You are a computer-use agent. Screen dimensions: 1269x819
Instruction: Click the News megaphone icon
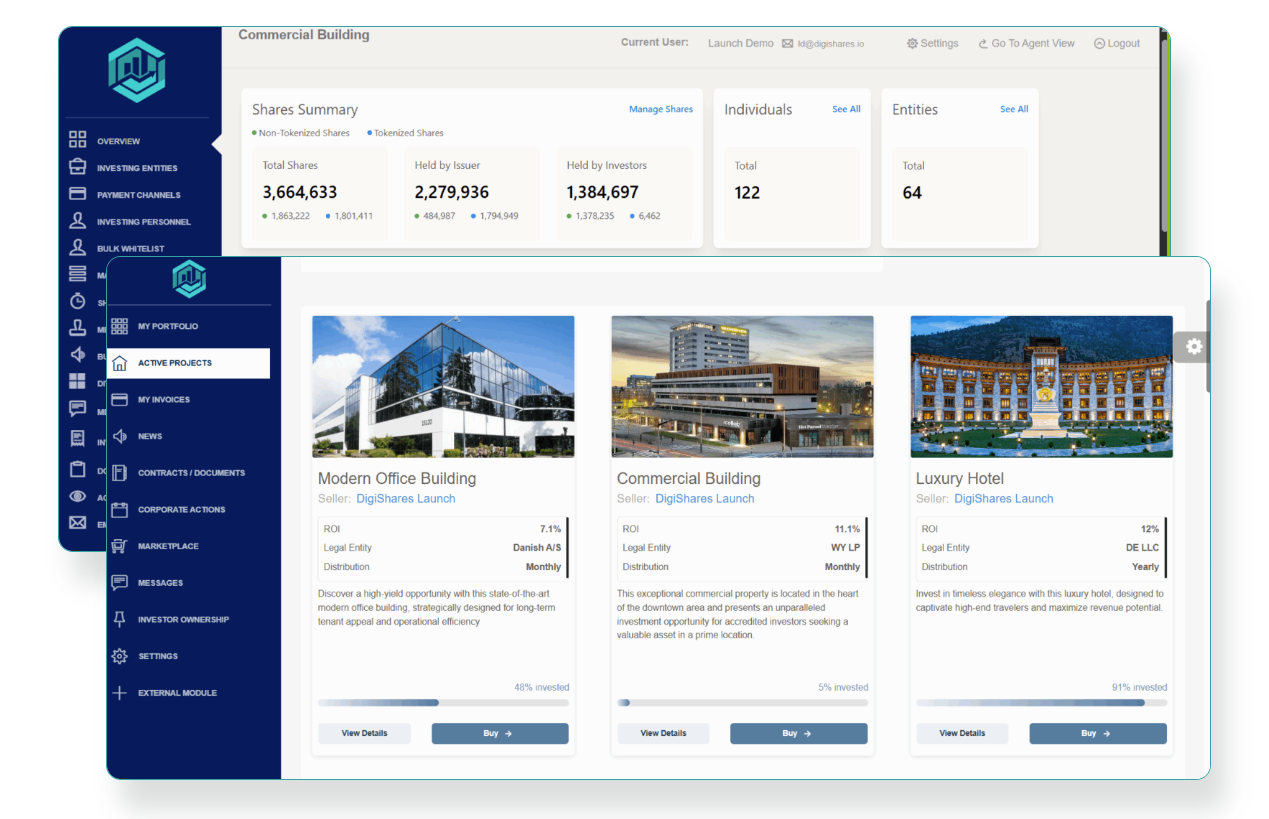point(120,436)
